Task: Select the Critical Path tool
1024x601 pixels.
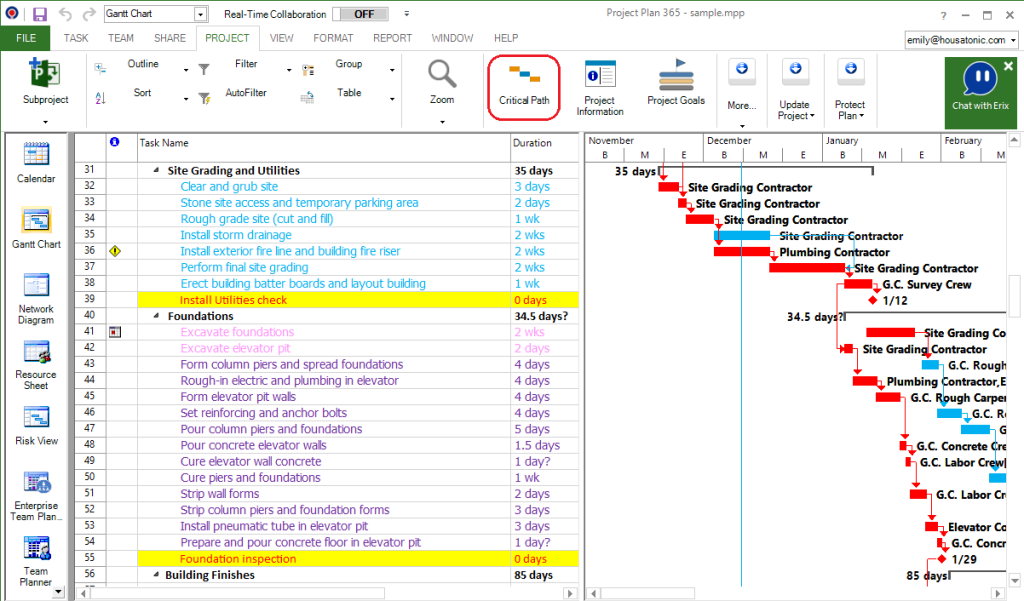Action: (x=523, y=86)
